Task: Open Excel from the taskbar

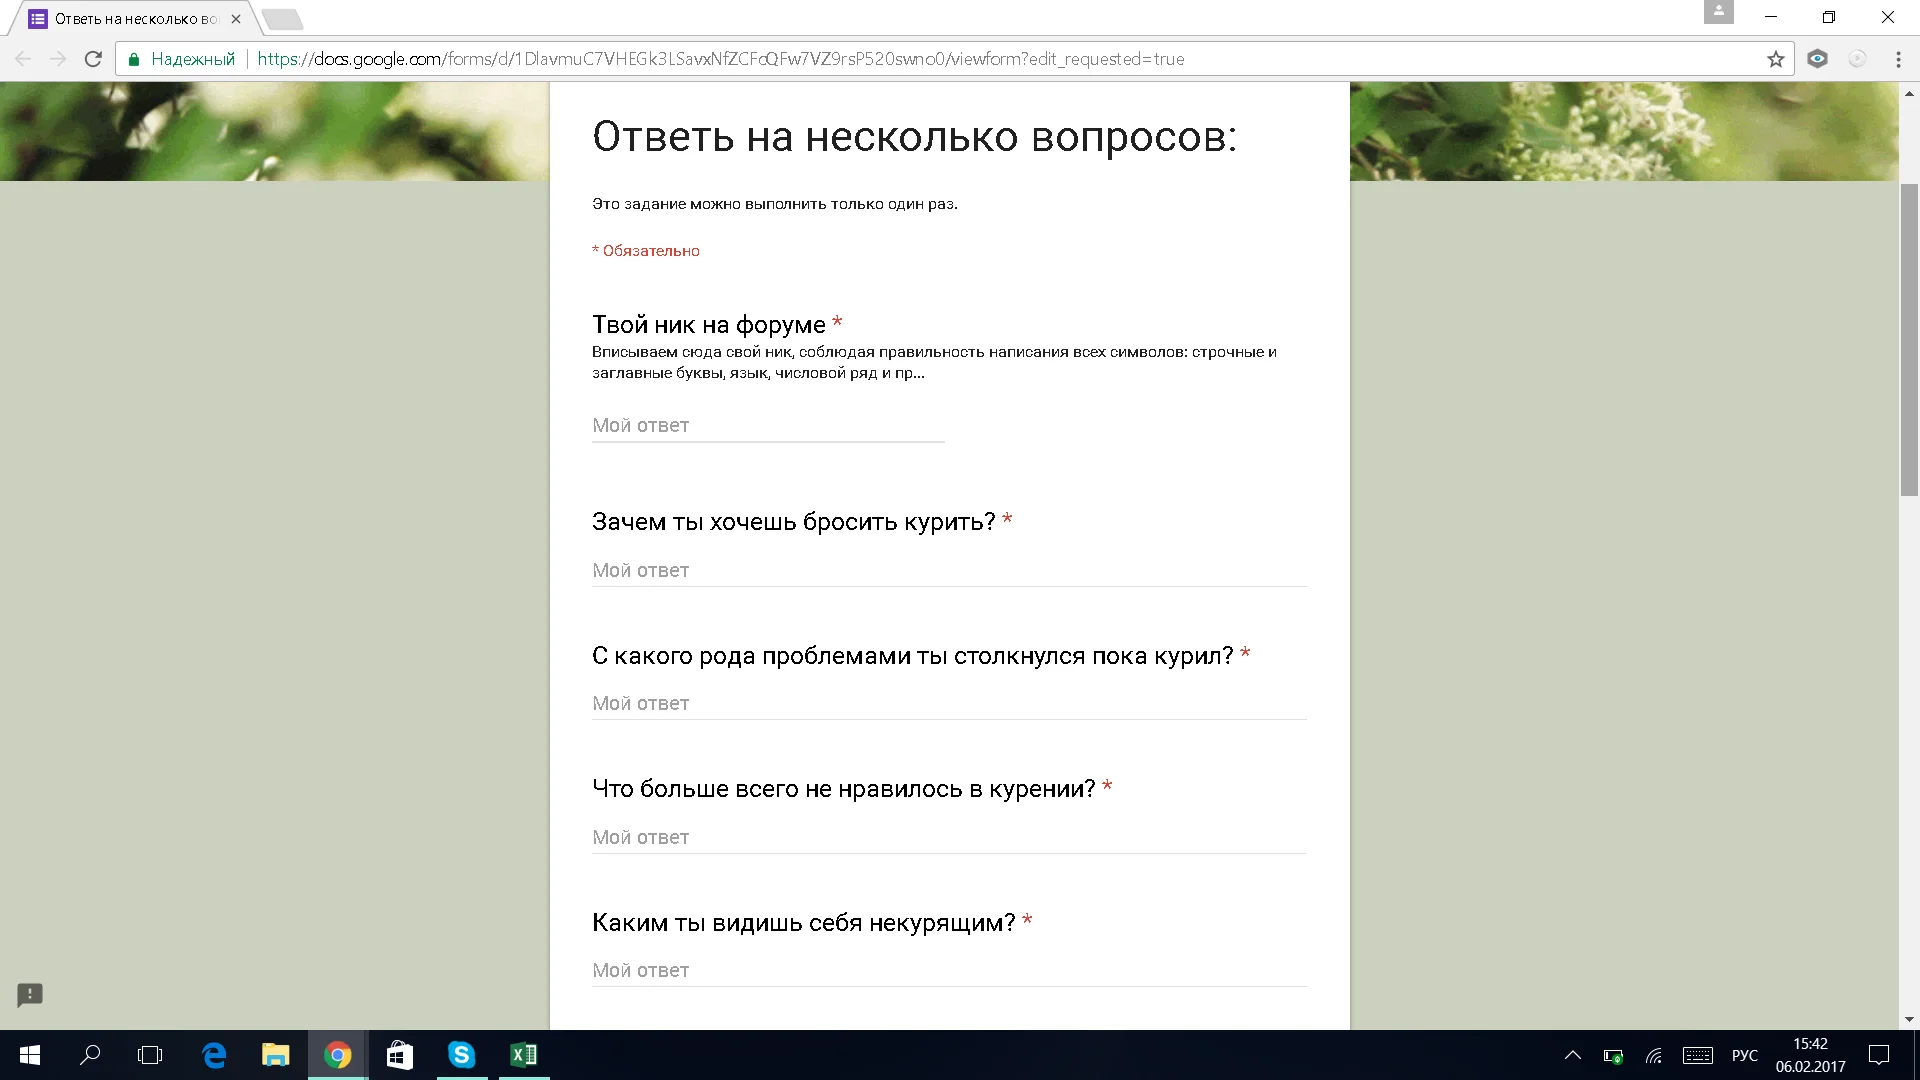Action: pyautogui.click(x=523, y=1055)
